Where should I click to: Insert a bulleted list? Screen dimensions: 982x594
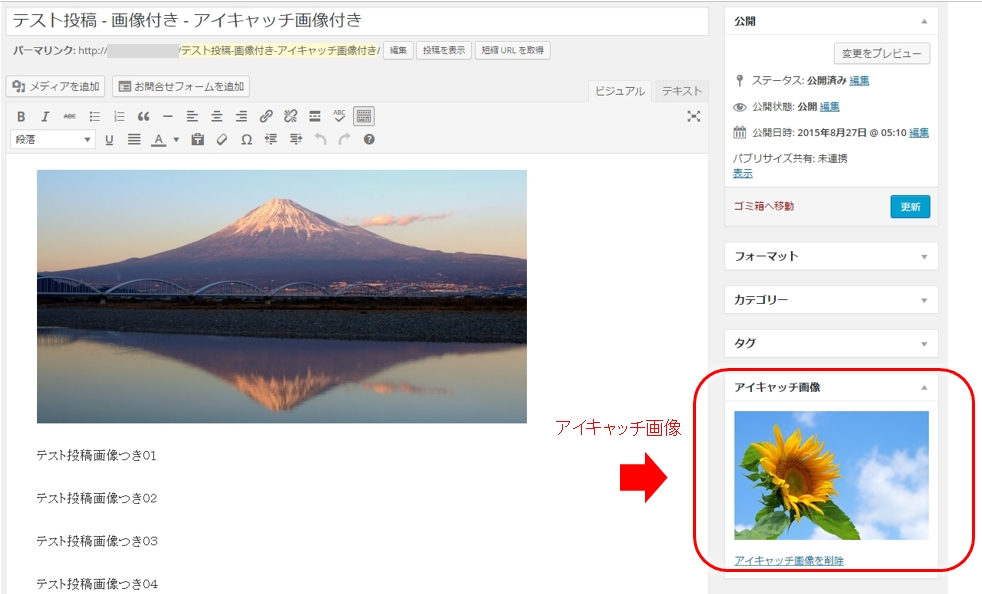click(95, 117)
